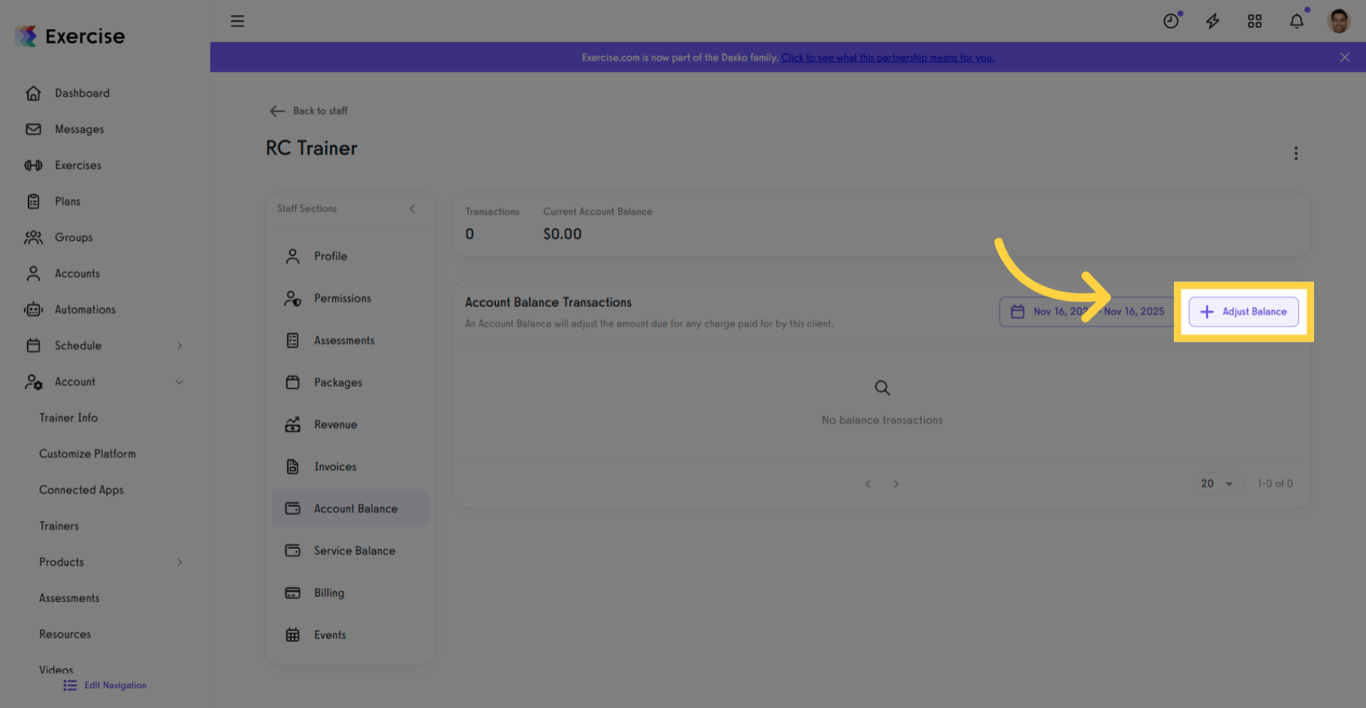Click the profile avatar in the top right
Image resolution: width=1366 pixels, height=708 pixels.
pyautogui.click(x=1337, y=20)
